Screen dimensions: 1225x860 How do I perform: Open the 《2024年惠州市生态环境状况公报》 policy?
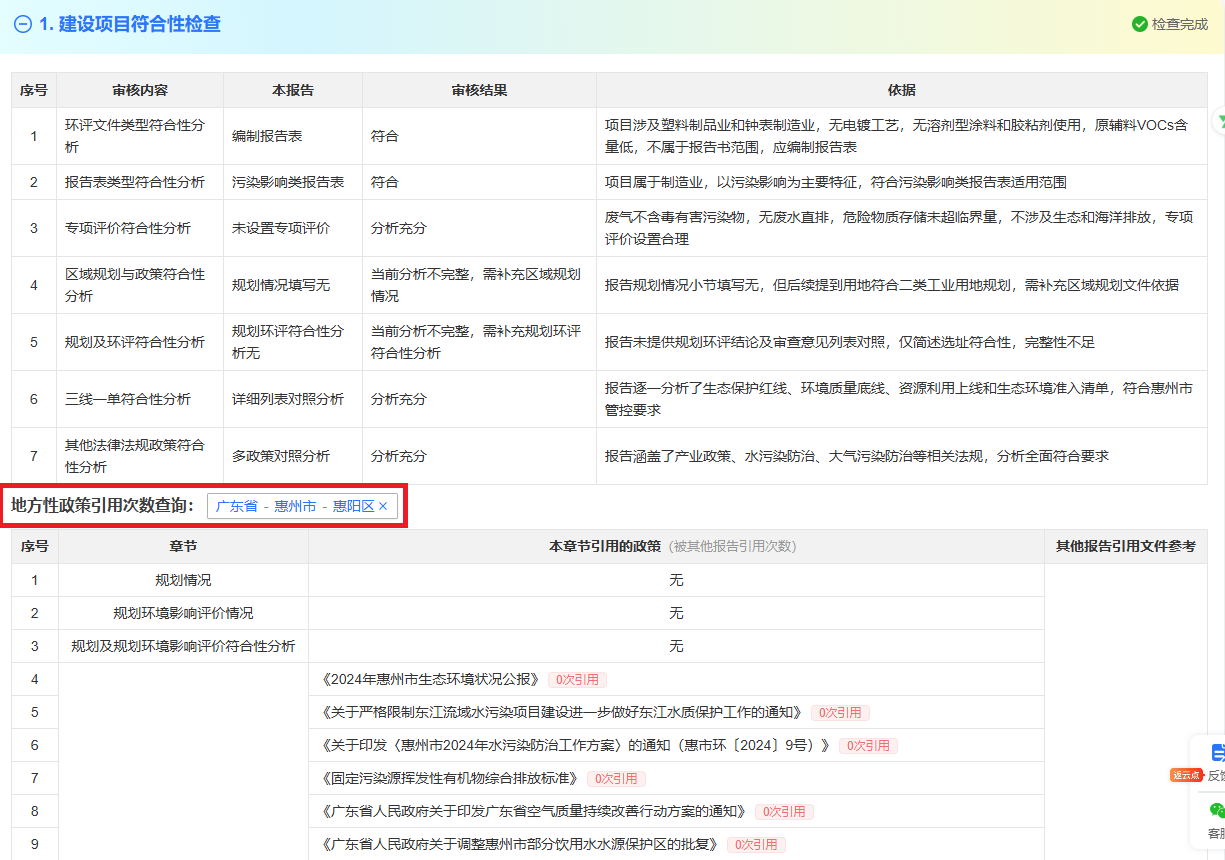click(430, 680)
